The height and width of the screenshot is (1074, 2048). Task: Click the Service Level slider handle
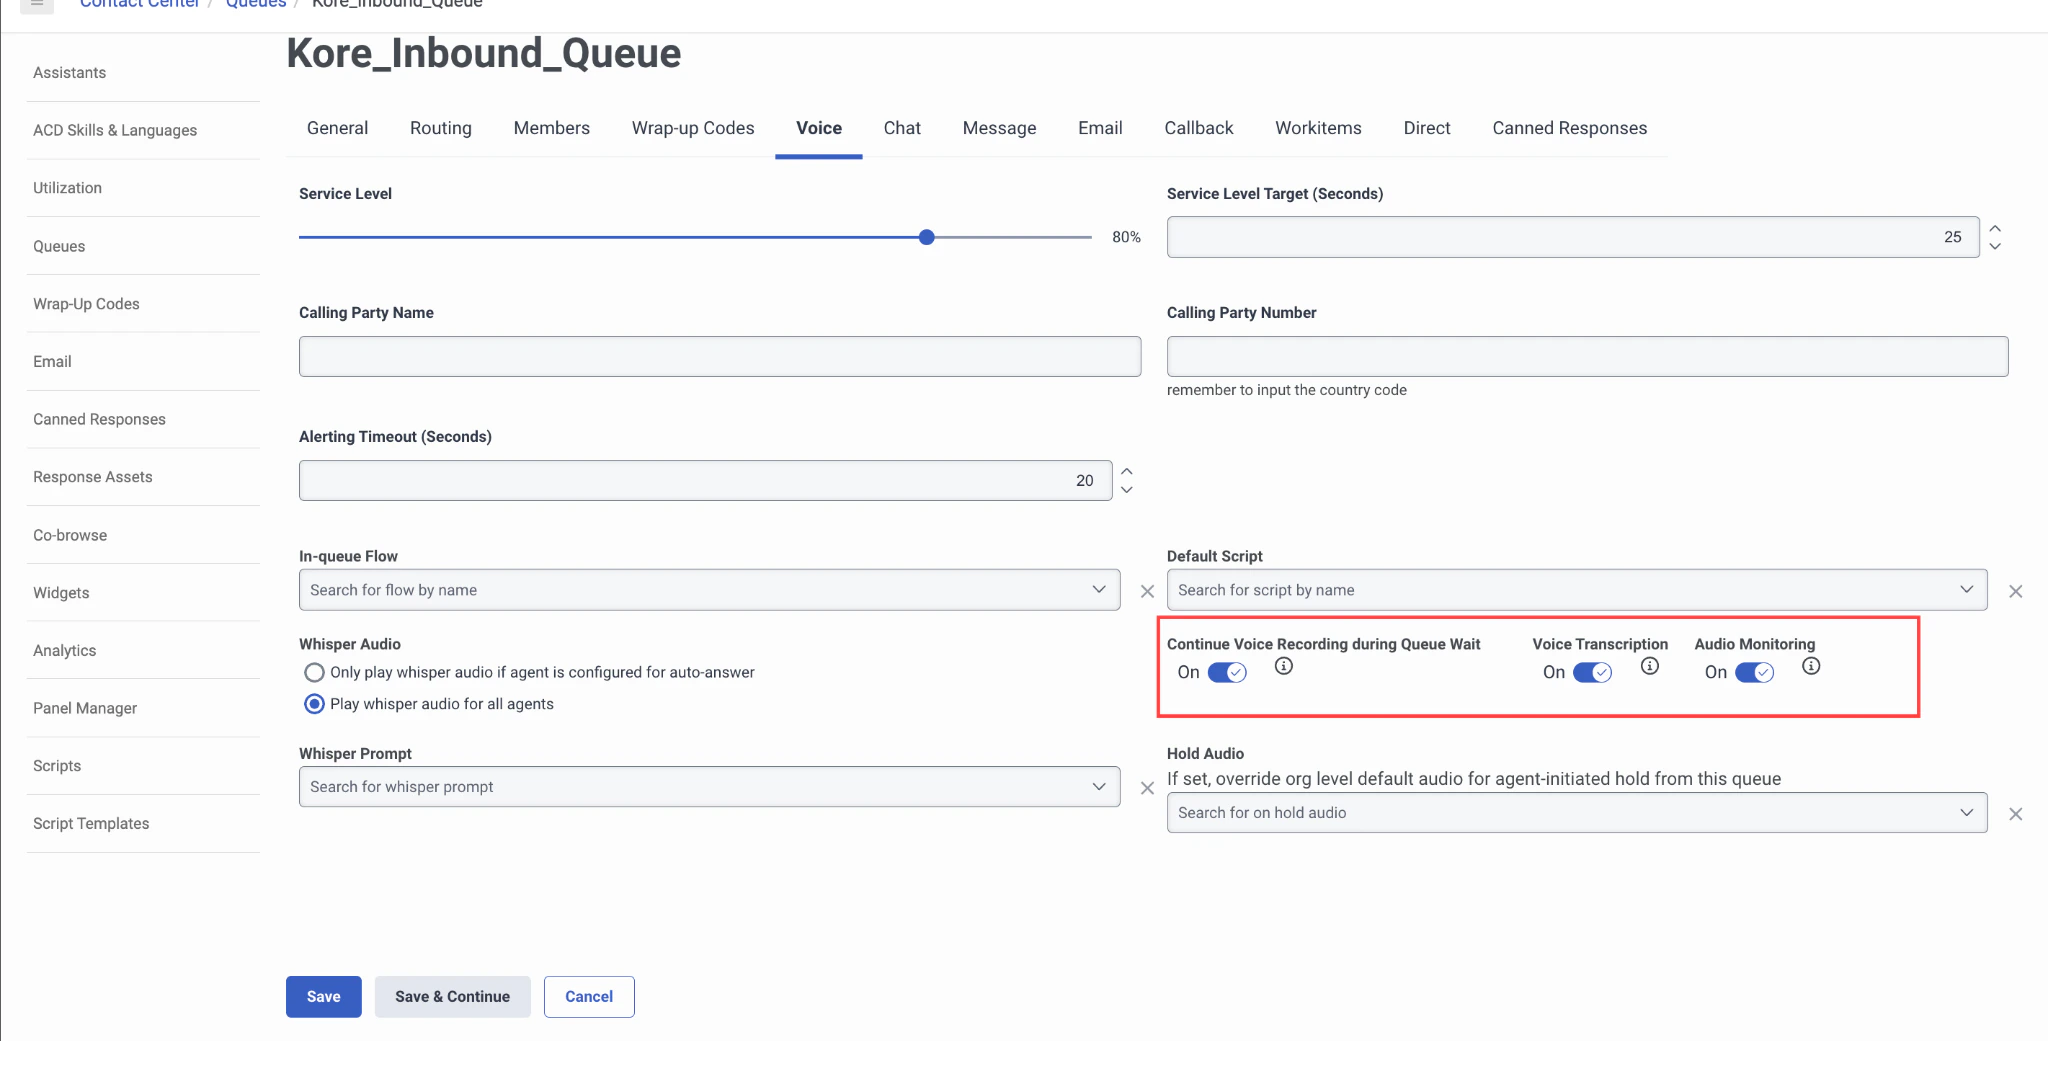pyautogui.click(x=927, y=237)
